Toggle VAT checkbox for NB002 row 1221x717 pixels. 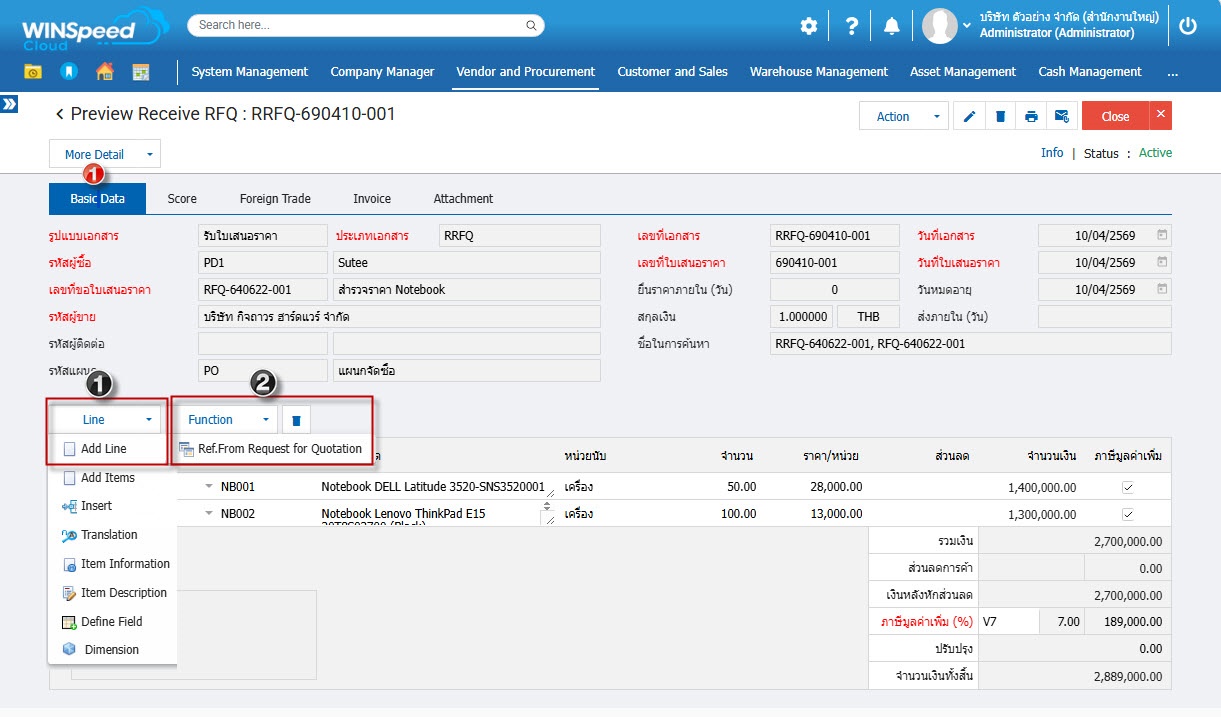pyautogui.click(x=1128, y=514)
